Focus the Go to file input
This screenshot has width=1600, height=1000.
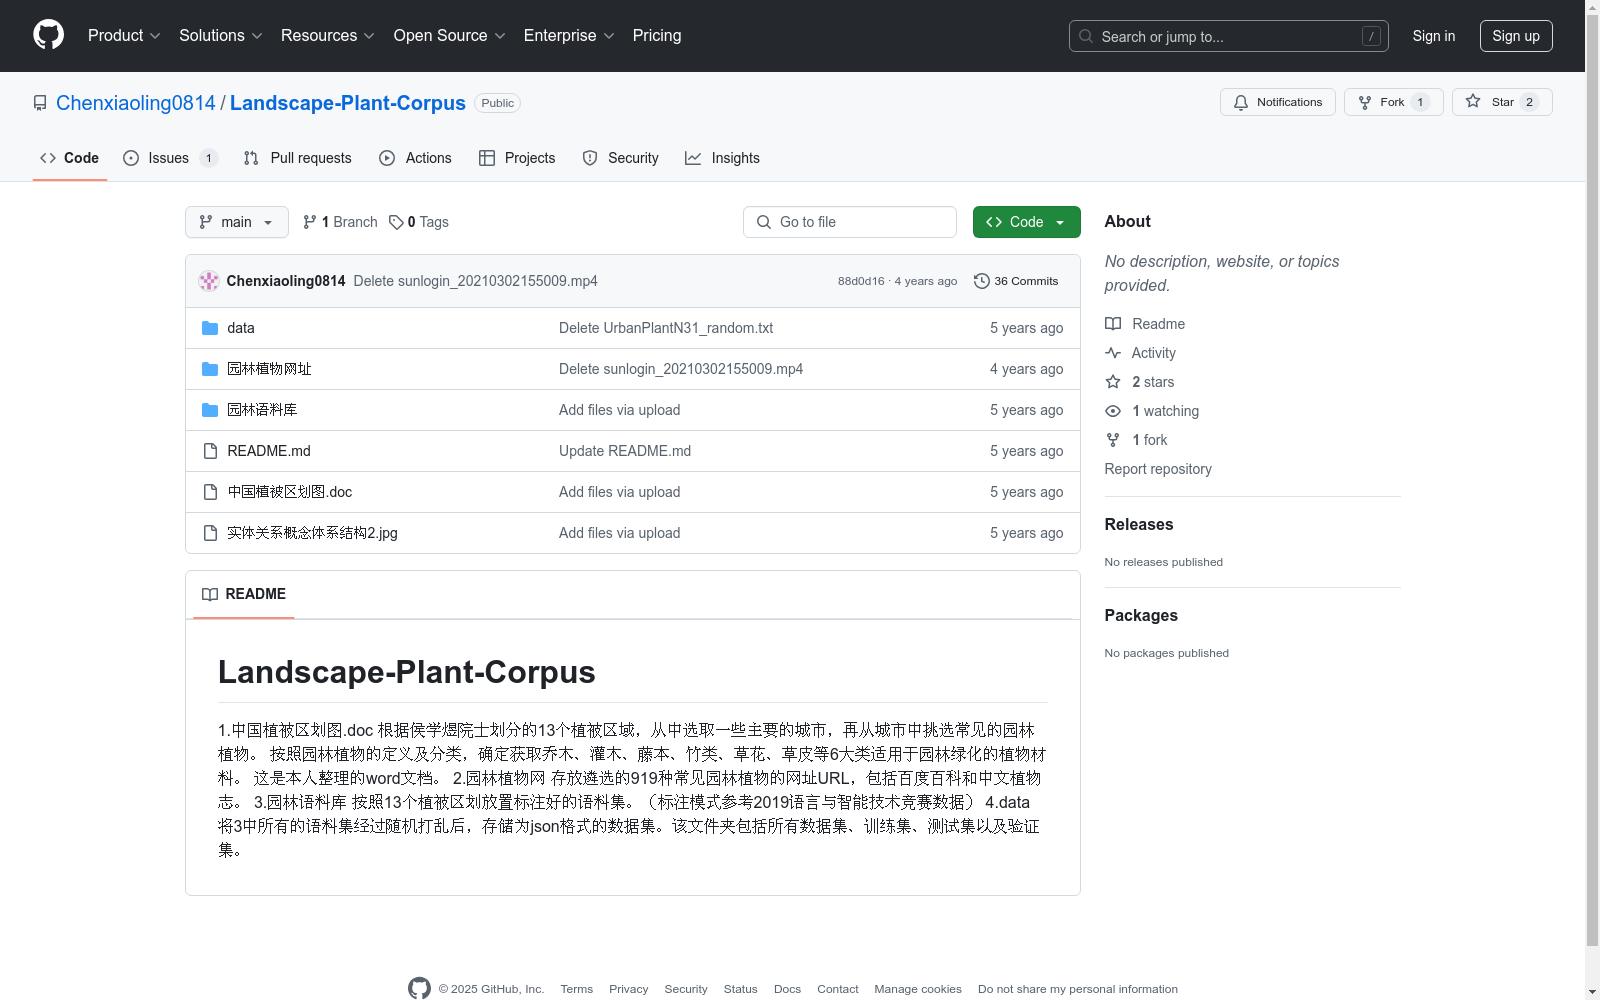(x=850, y=222)
